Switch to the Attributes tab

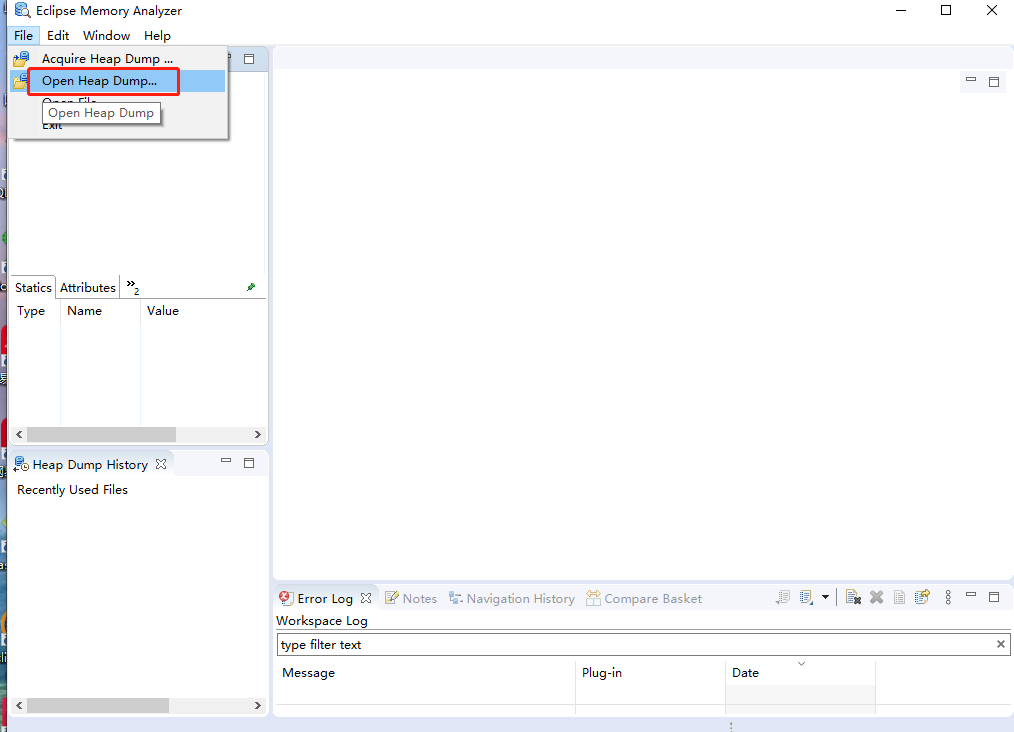pos(88,288)
